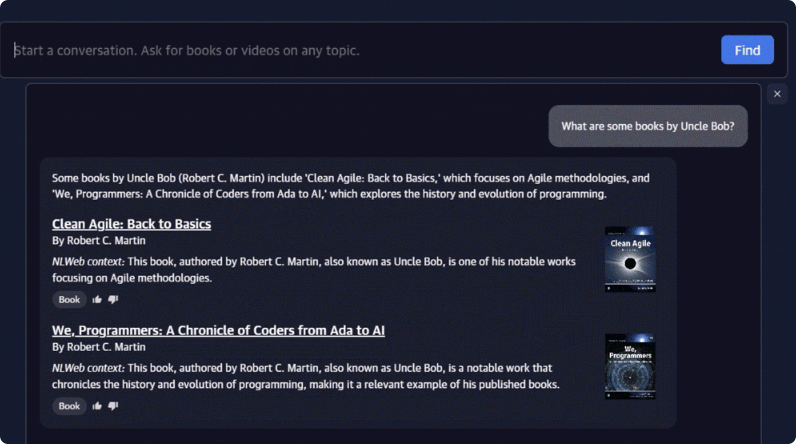Click the NLWeb context text about history of programming

click(x=306, y=376)
